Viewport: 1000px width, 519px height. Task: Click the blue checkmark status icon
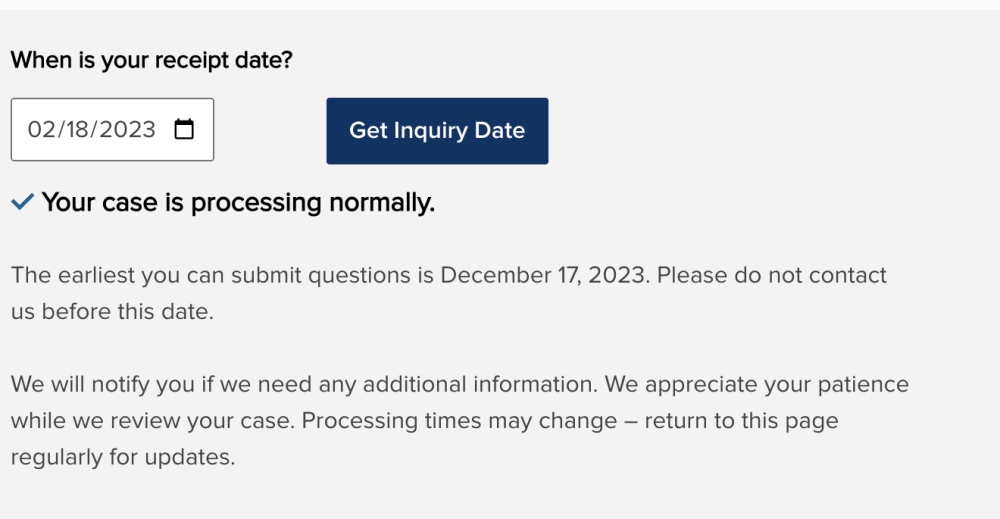click(22, 202)
